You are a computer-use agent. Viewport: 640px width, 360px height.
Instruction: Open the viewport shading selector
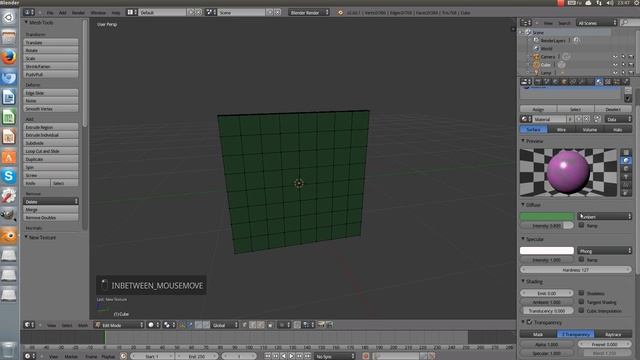pyautogui.click(x=153, y=325)
